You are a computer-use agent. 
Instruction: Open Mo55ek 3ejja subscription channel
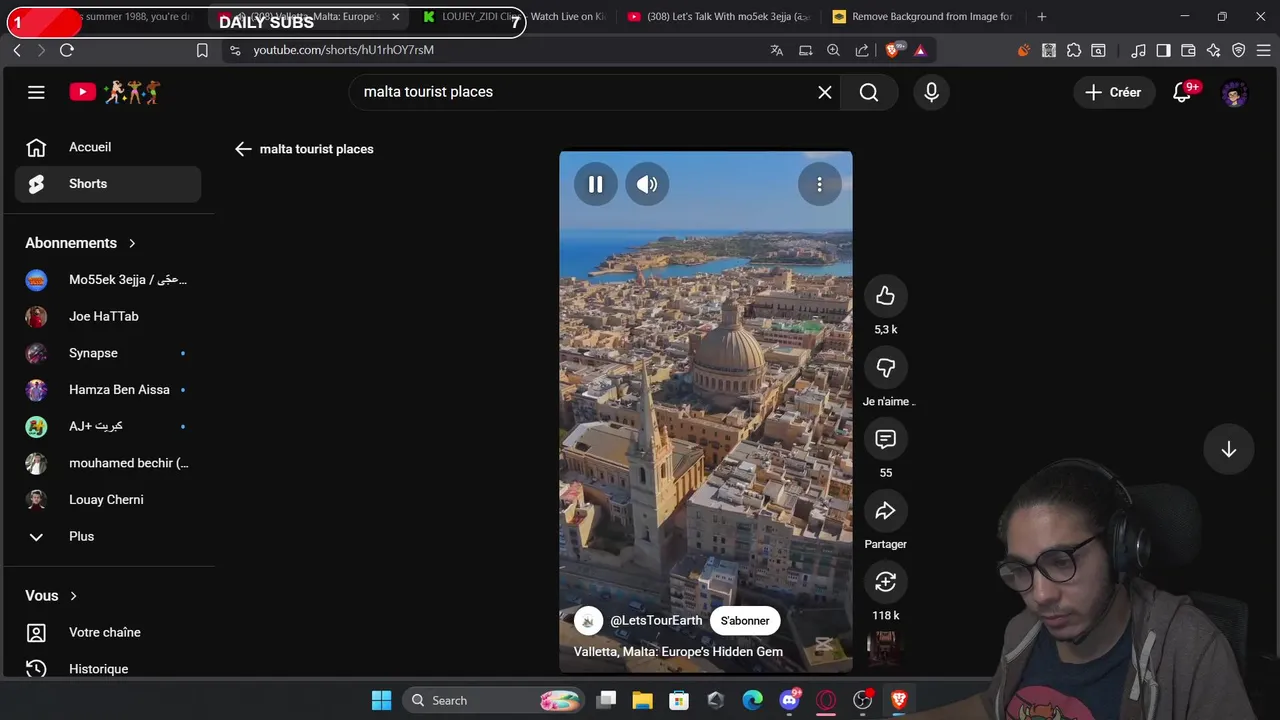click(x=108, y=280)
